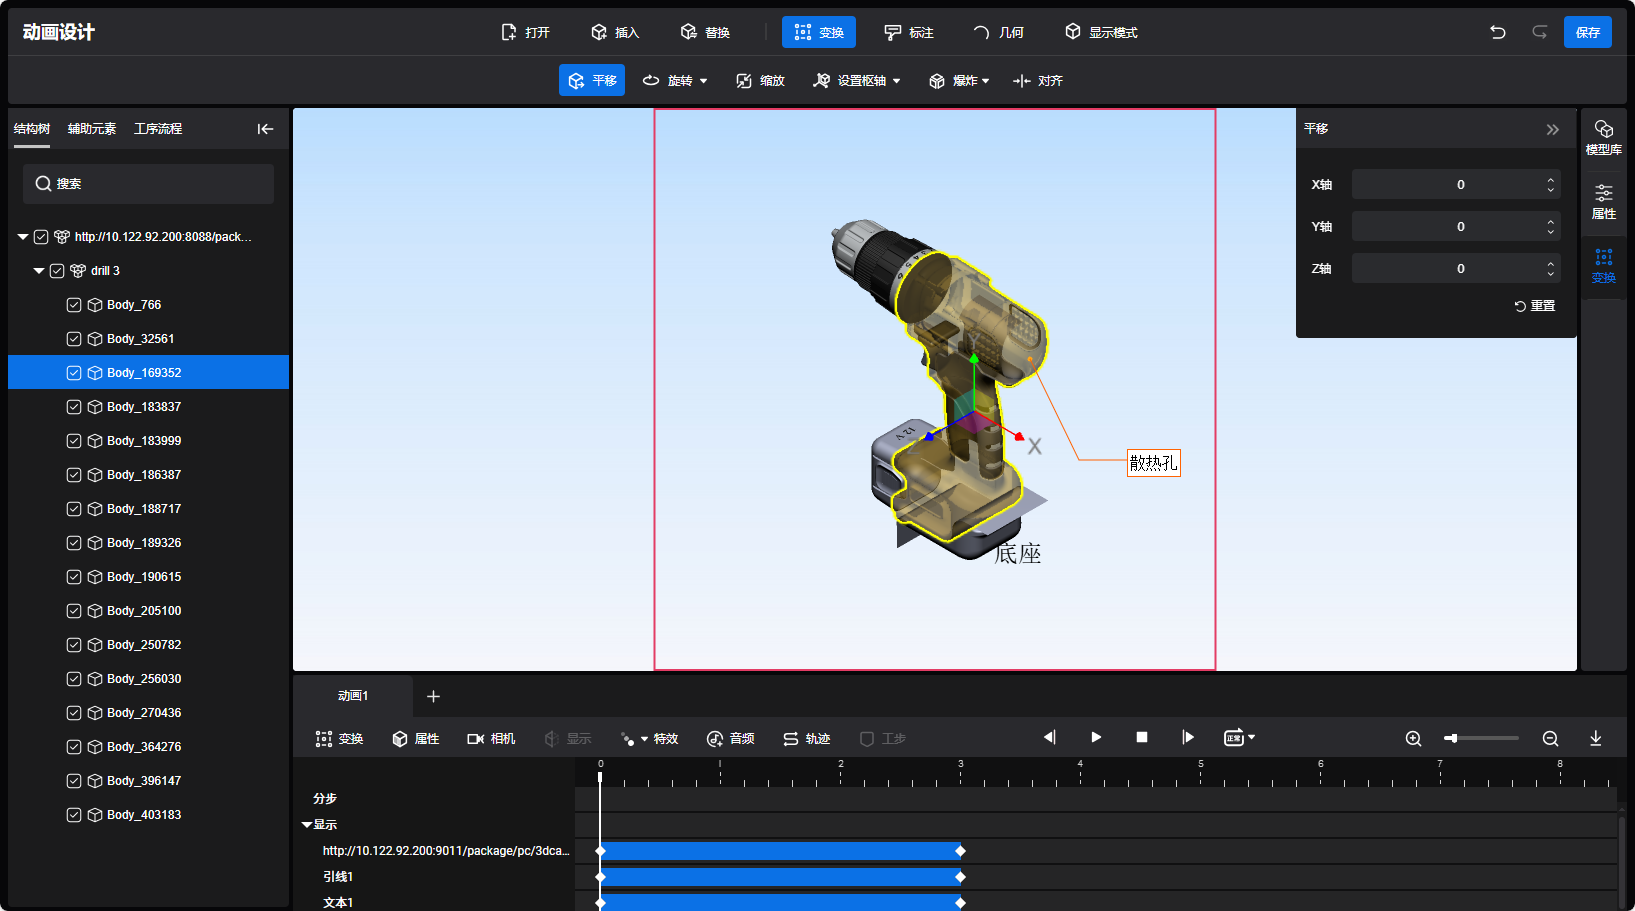
Task: Switch to the 工序流程 tab
Action: pos(158,129)
